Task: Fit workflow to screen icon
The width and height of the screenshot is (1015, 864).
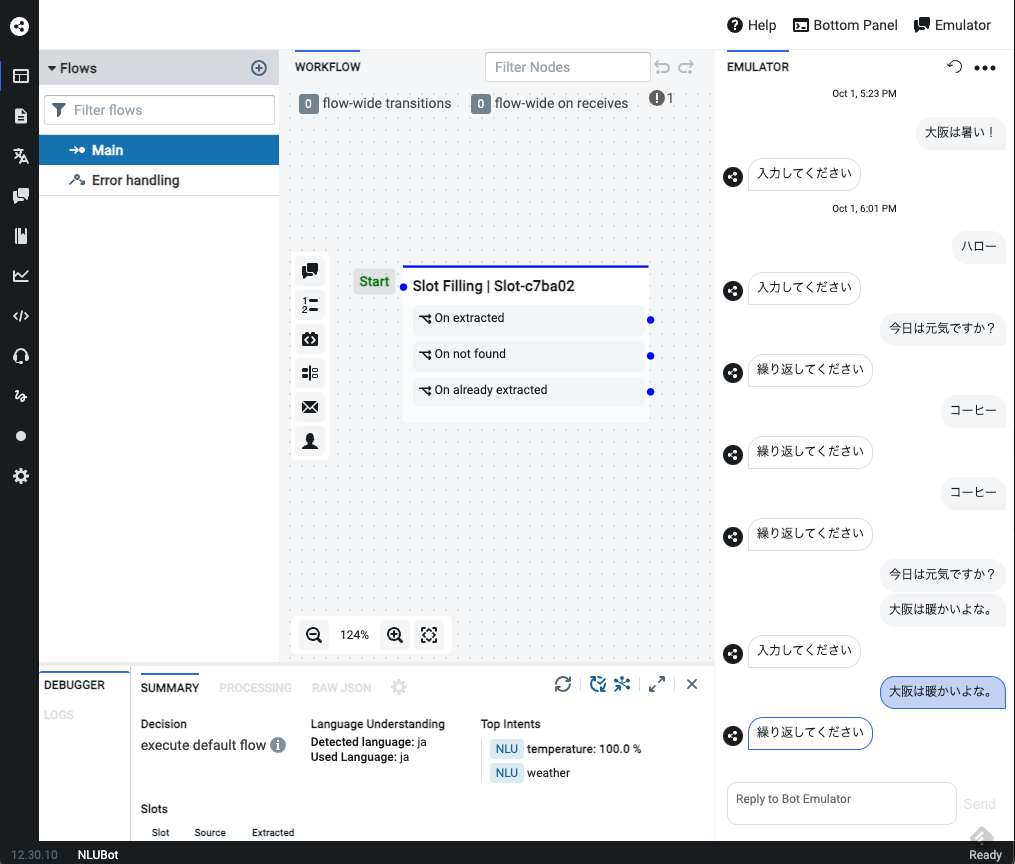Action: point(429,635)
